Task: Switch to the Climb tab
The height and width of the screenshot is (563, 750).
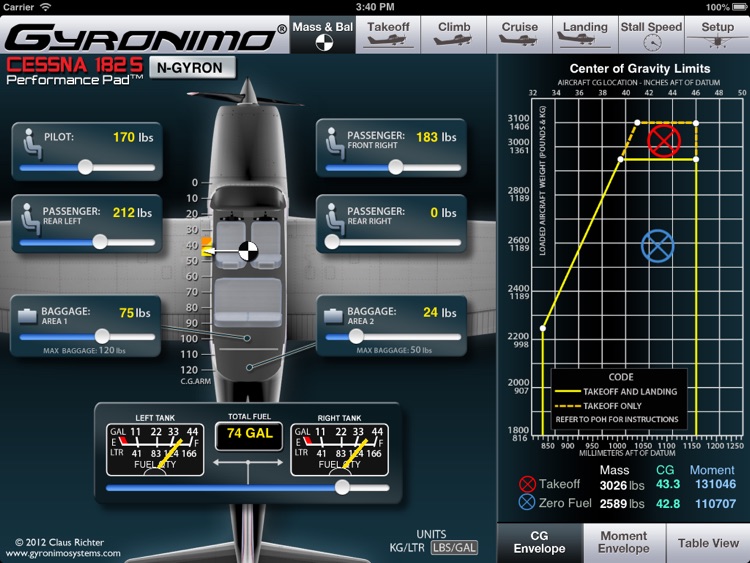Action: pyautogui.click(x=454, y=35)
